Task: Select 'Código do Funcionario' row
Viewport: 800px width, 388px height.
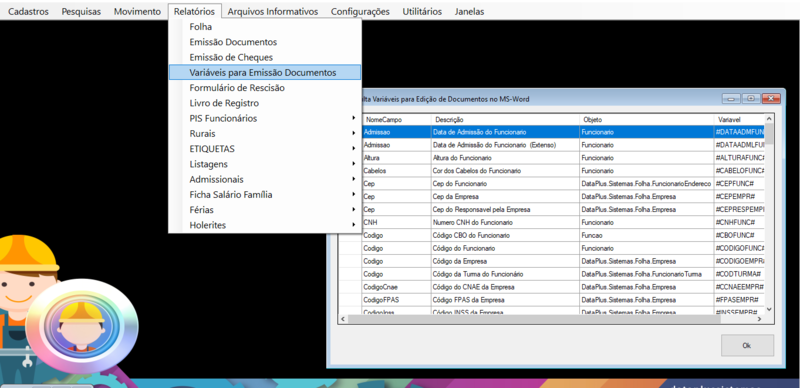Action: [x=552, y=248]
